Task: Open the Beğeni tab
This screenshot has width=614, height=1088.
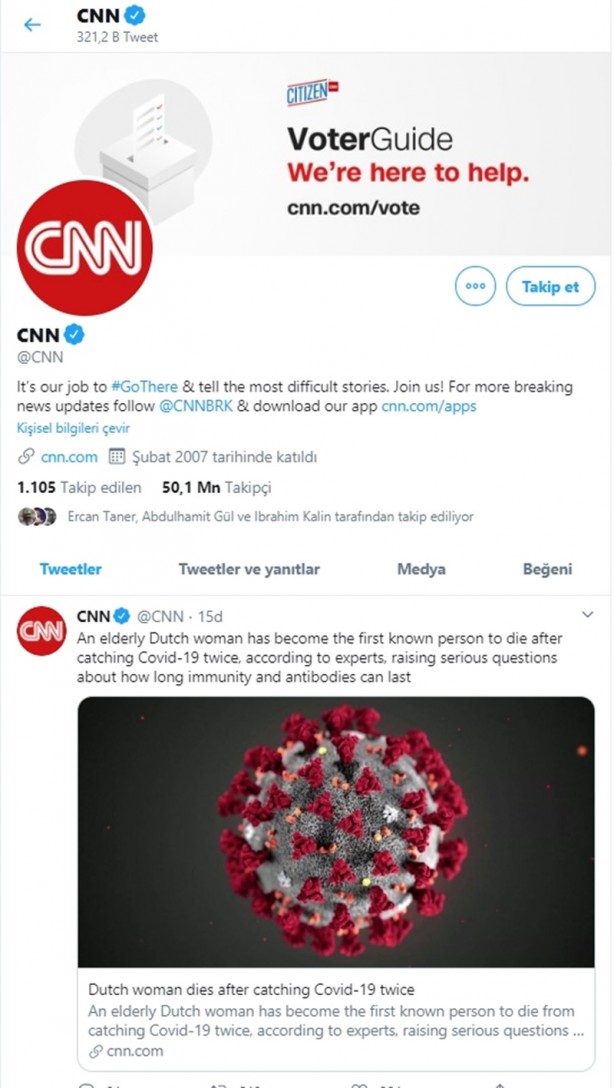Action: (547, 569)
